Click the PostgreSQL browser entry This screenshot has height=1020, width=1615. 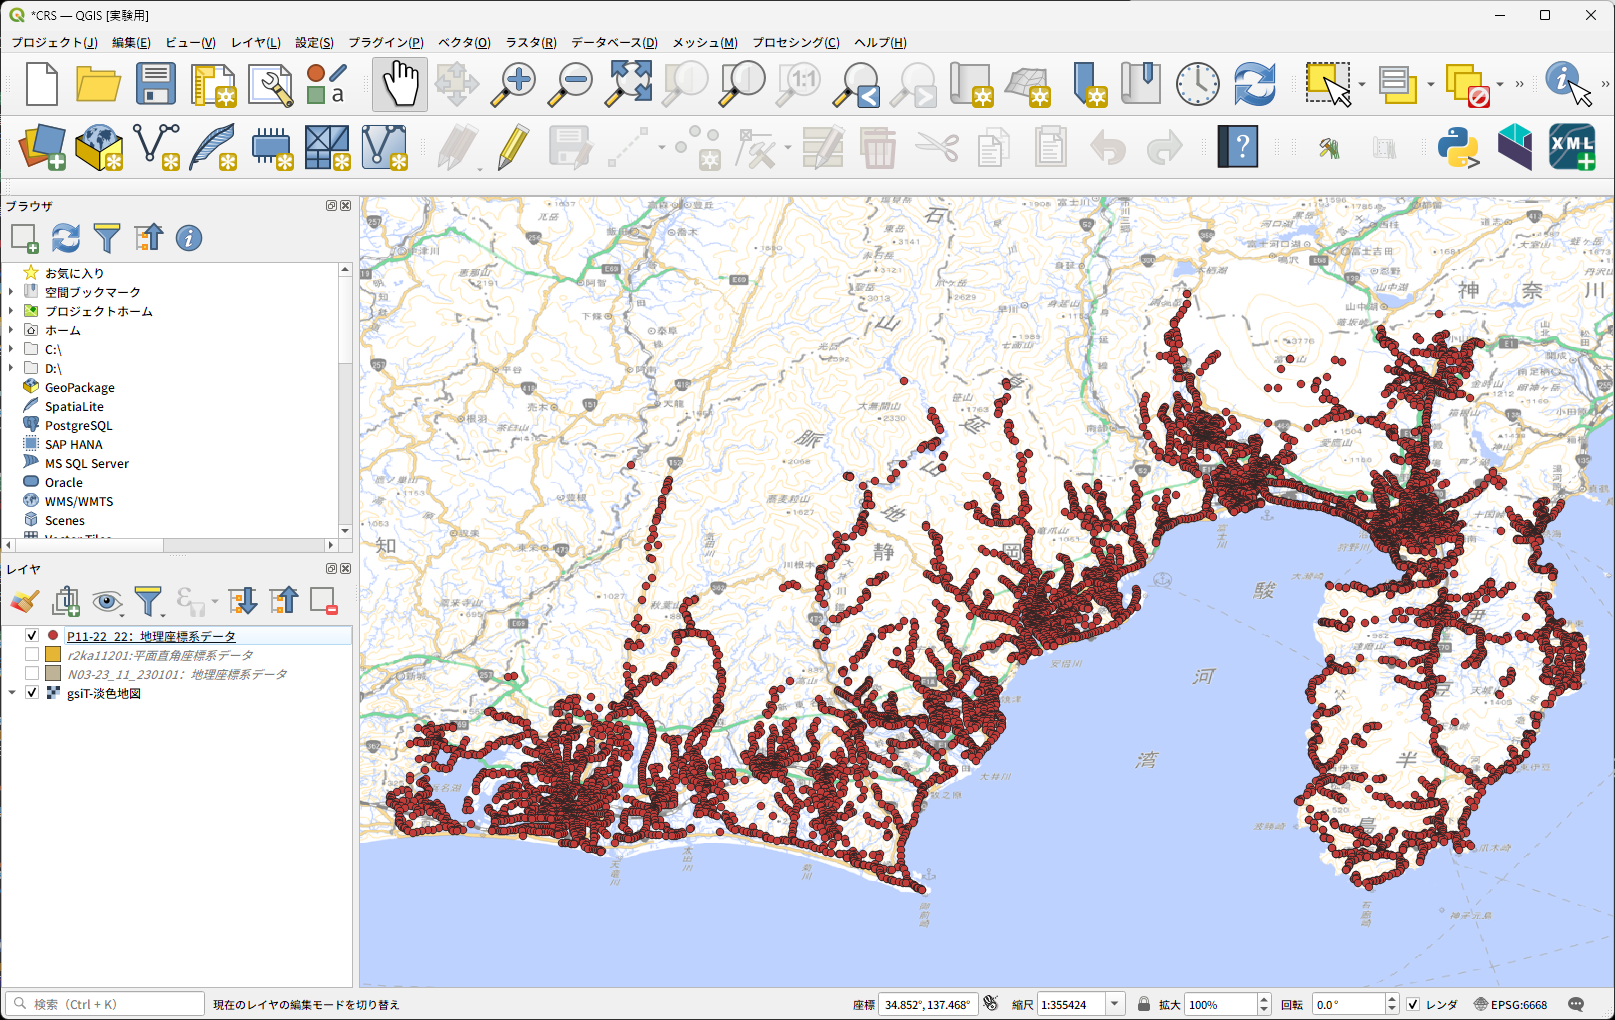coord(78,426)
